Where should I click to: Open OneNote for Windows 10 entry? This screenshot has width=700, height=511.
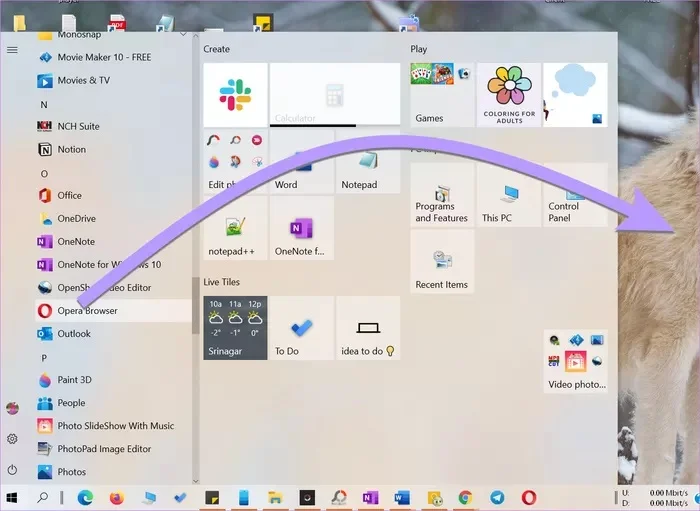tap(113, 265)
